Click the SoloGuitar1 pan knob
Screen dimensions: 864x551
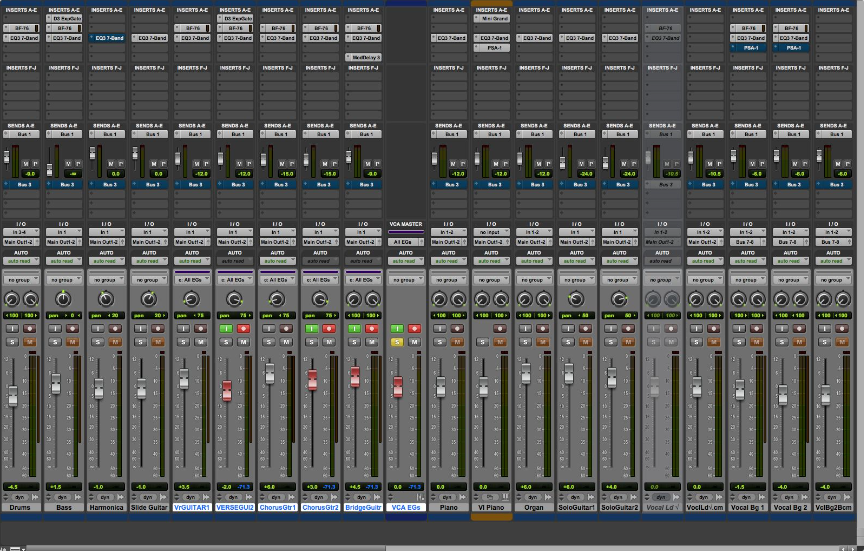[576, 299]
